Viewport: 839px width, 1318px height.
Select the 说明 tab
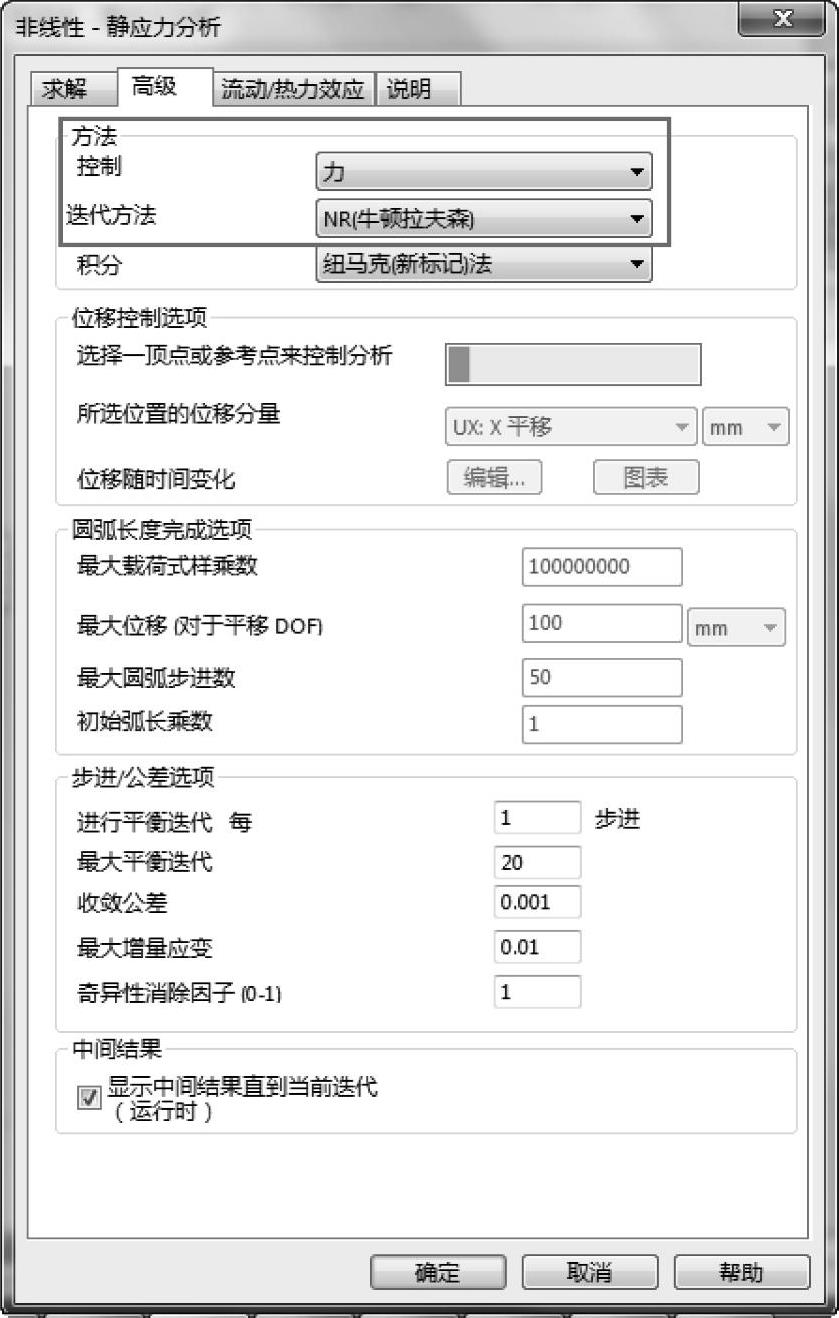[419, 89]
